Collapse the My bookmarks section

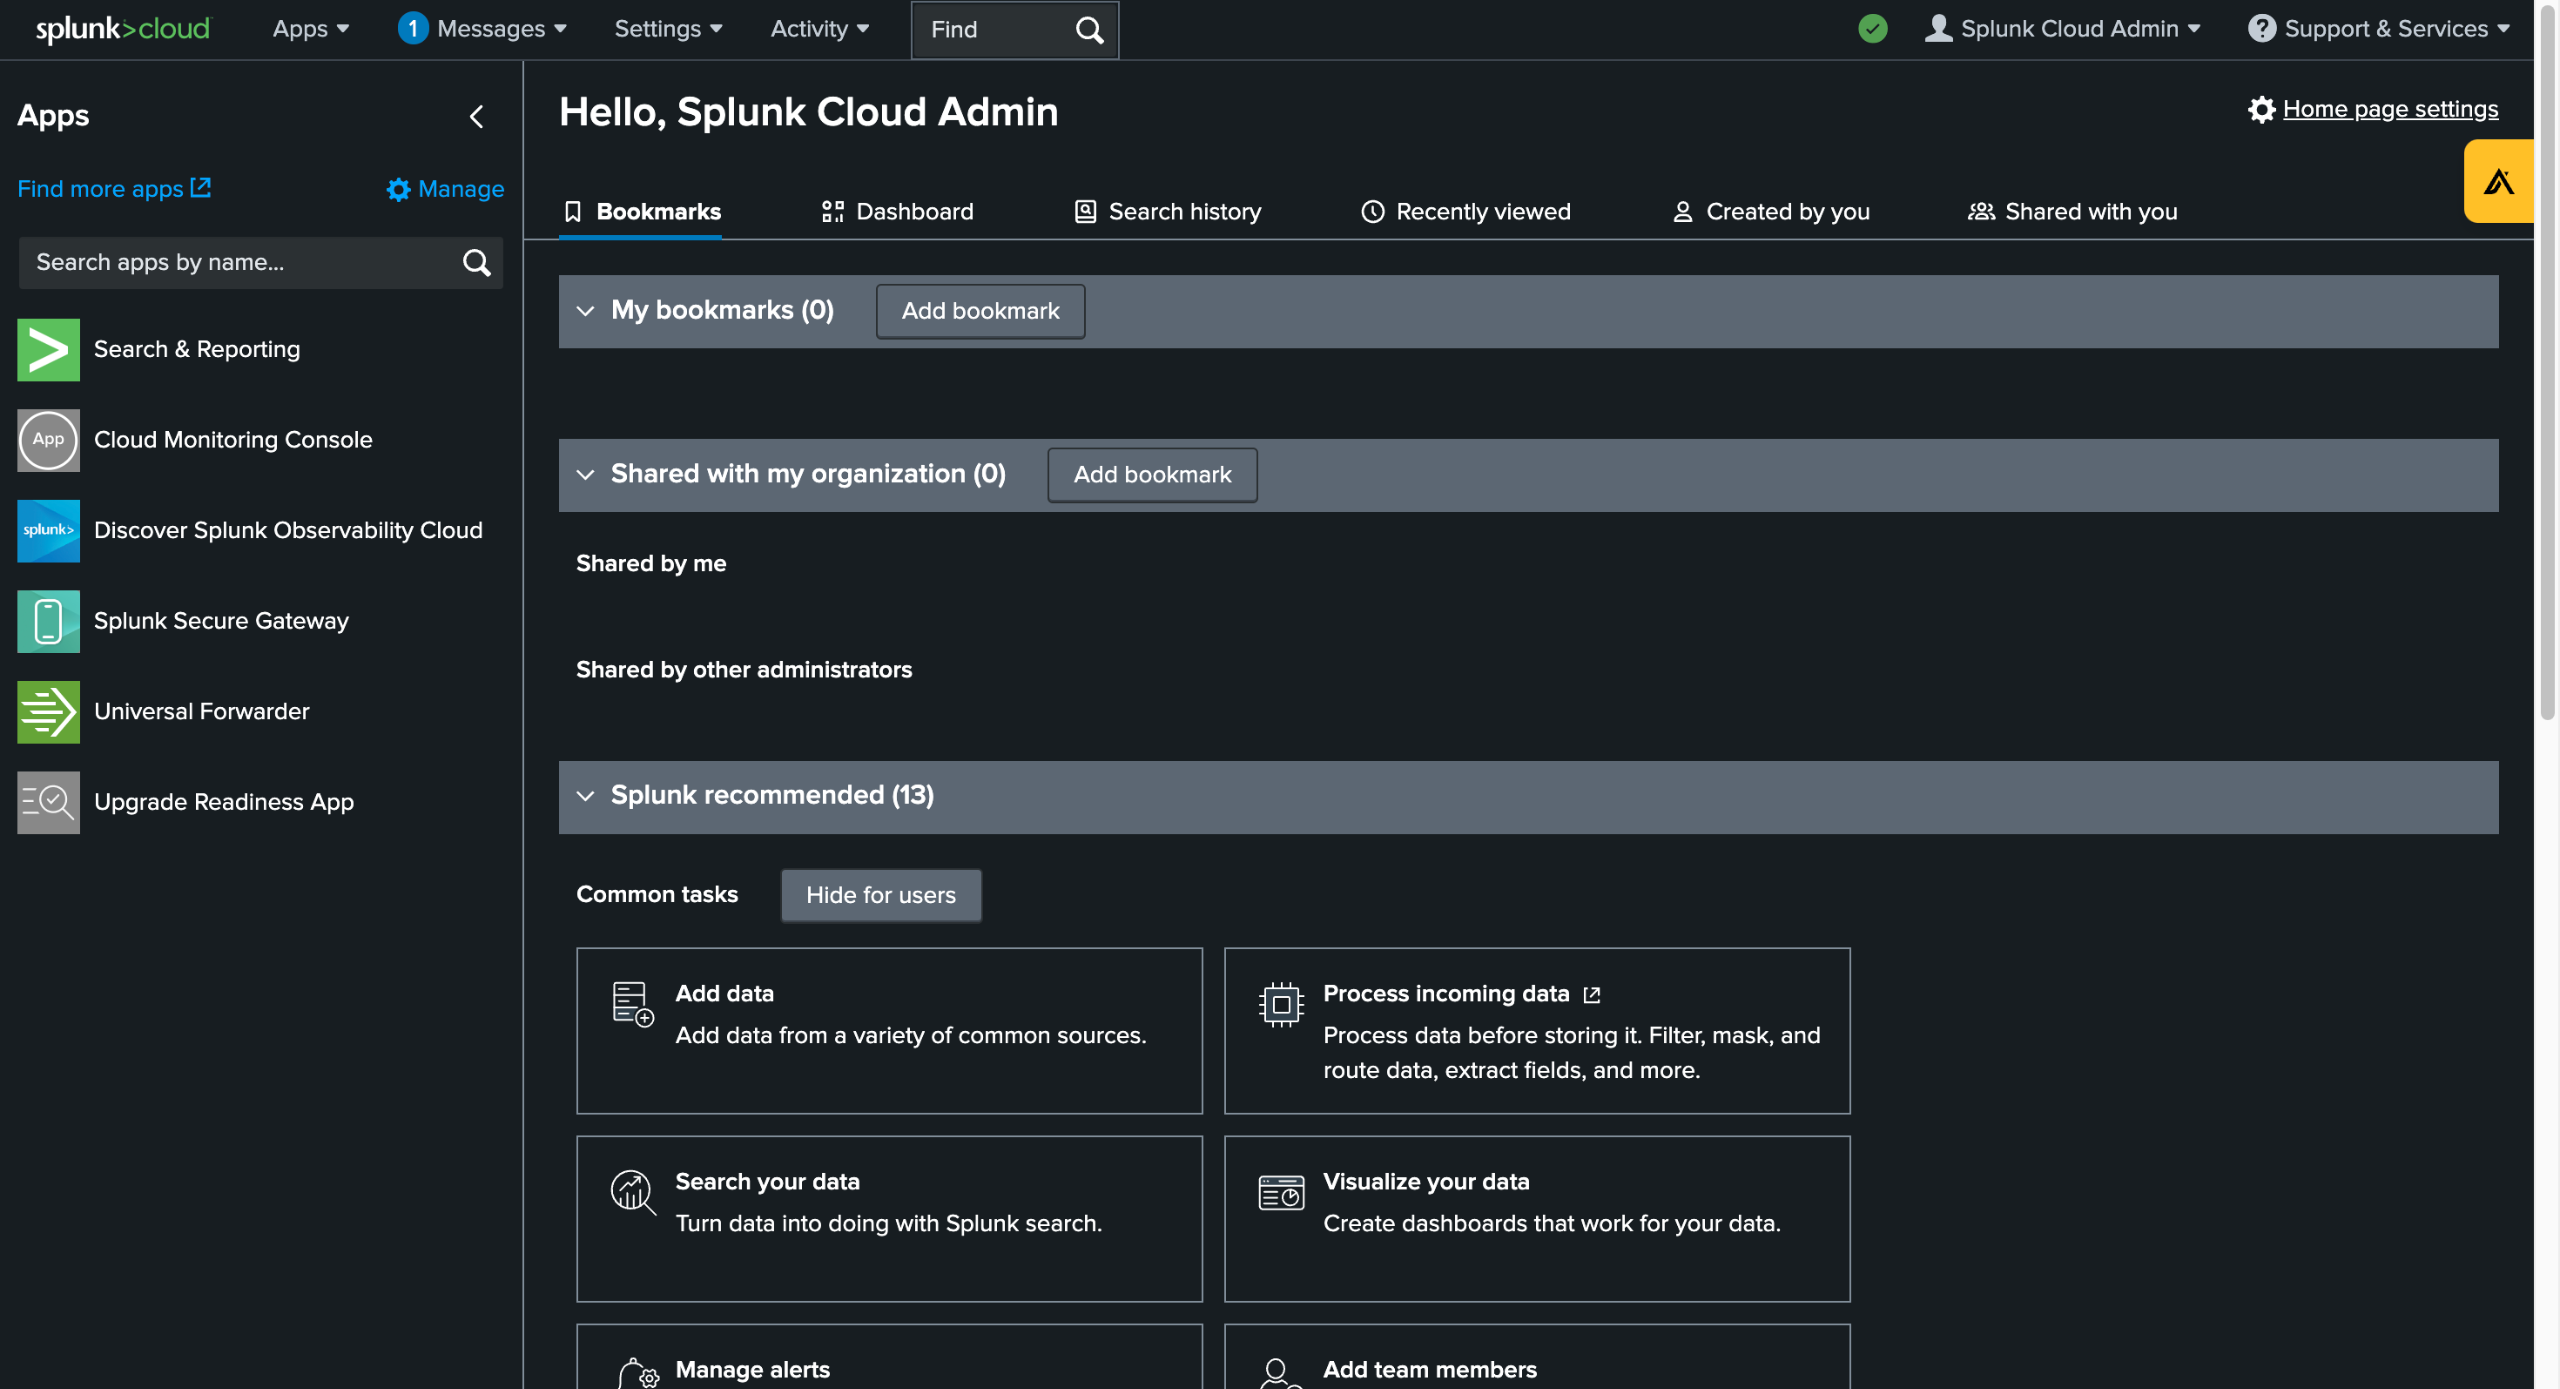tap(586, 311)
